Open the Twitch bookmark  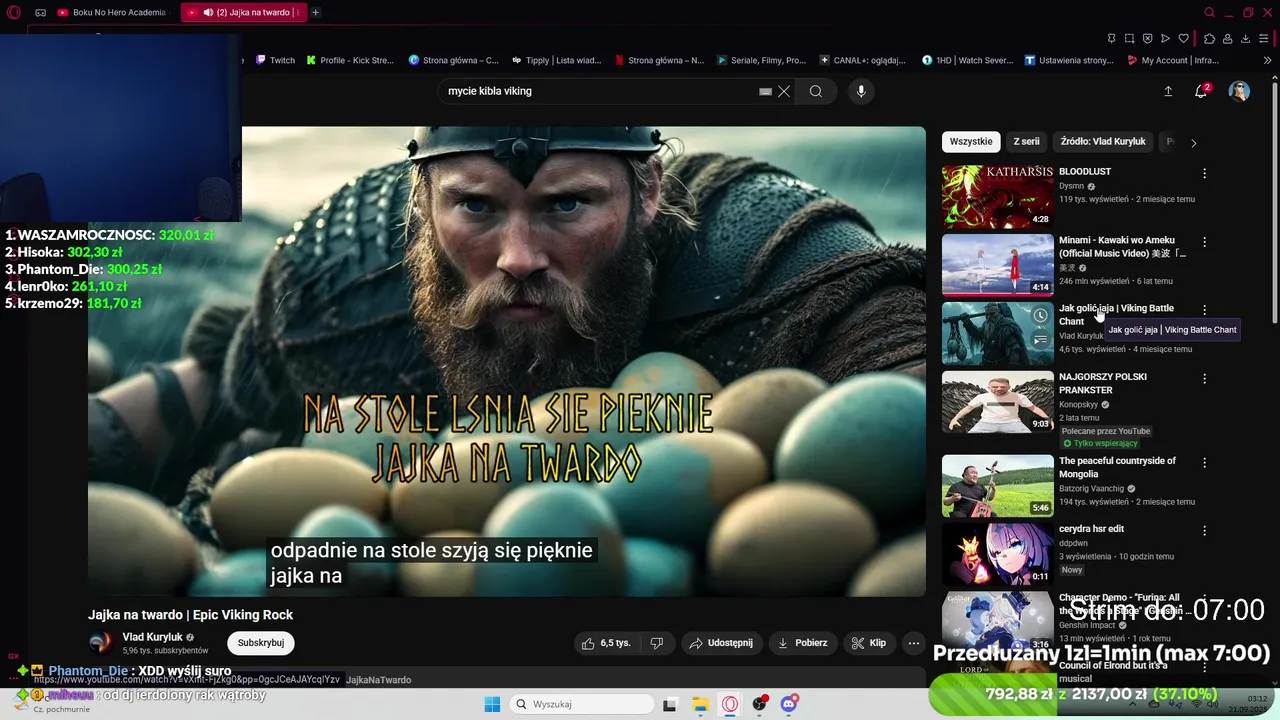click(x=275, y=60)
